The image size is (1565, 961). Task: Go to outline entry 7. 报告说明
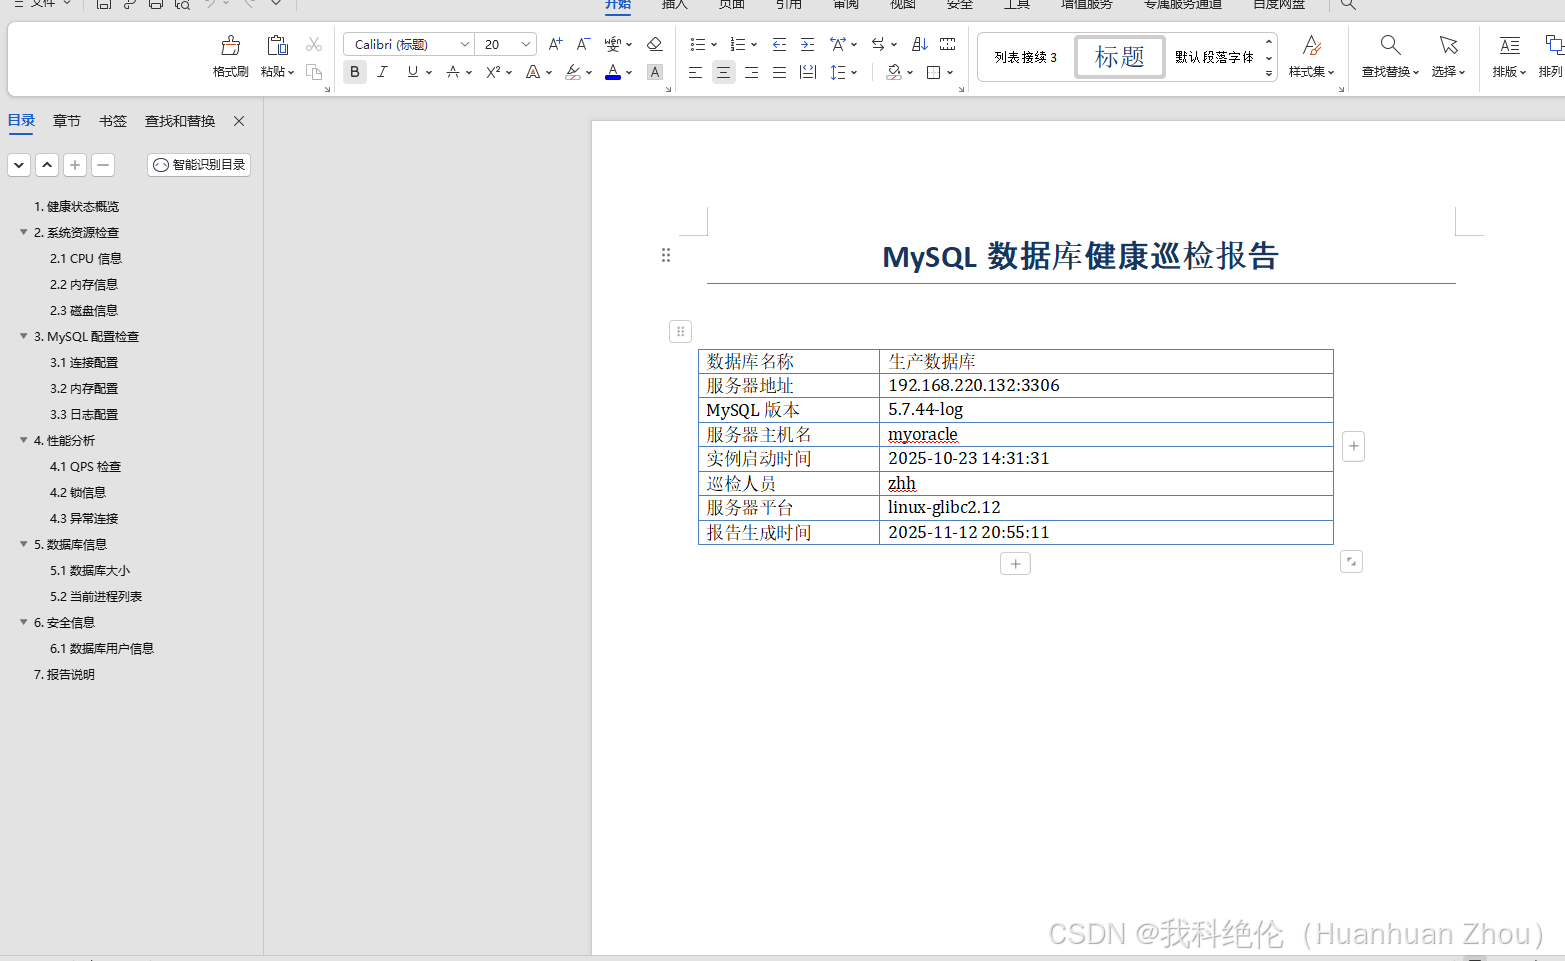64,674
